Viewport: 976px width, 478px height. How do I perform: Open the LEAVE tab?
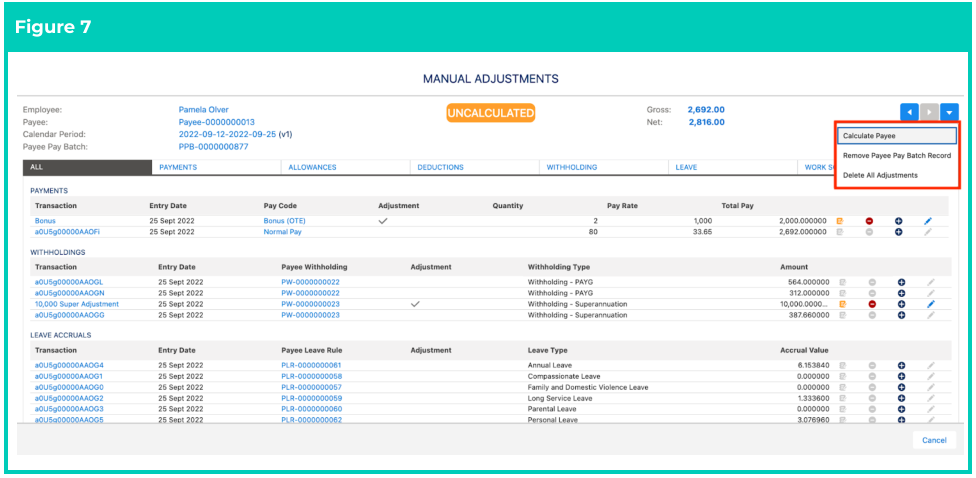pos(733,167)
